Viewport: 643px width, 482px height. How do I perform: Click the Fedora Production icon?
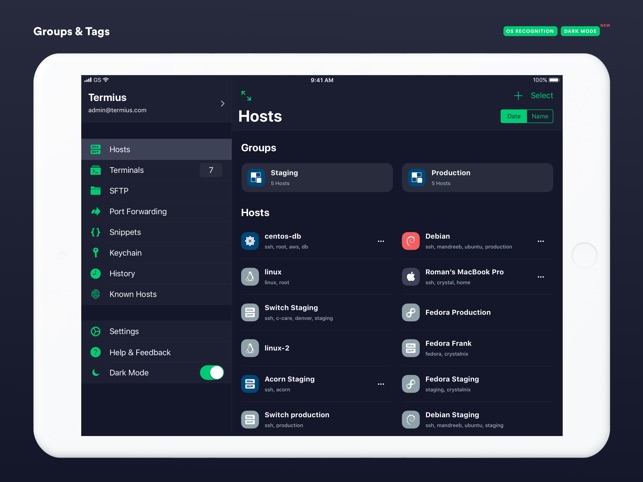[x=410, y=313]
